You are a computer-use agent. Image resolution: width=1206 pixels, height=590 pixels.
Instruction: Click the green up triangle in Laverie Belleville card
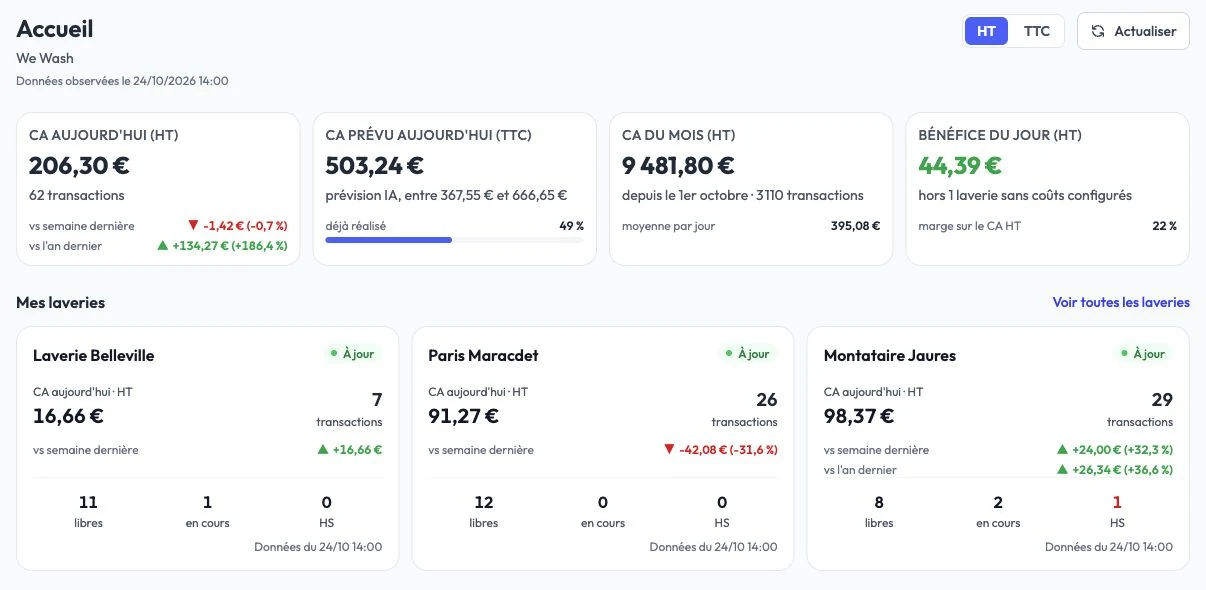[323, 450]
